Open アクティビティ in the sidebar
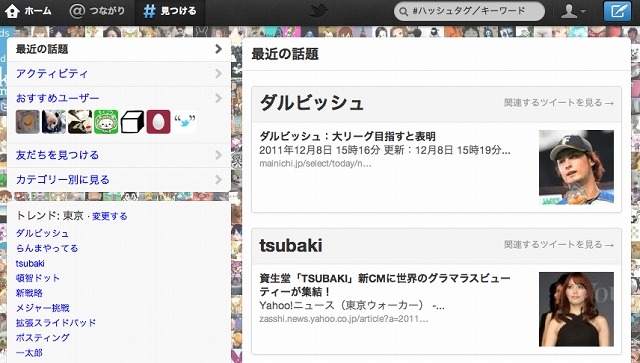 tap(119, 74)
